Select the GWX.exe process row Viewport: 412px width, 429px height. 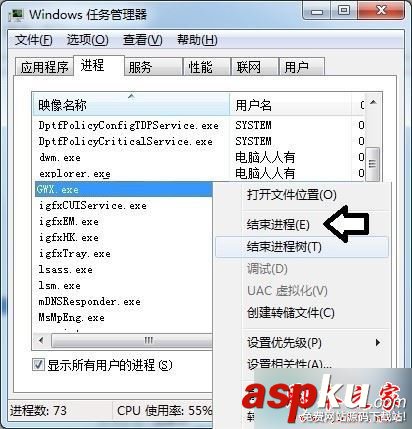click(123, 189)
